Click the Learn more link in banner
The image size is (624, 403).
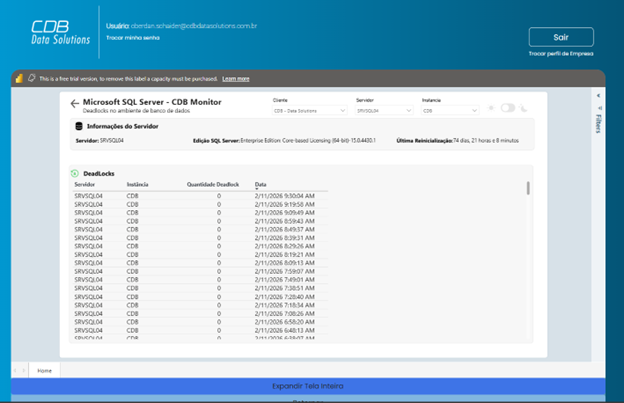tap(236, 78)
